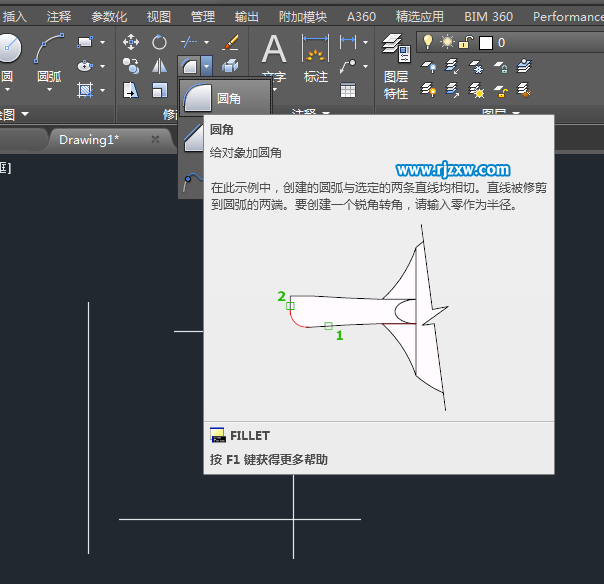The width and height of the screenshot is (604, 584).
Task: Toggle layer freeze sun icon
Action: (446, 42)
